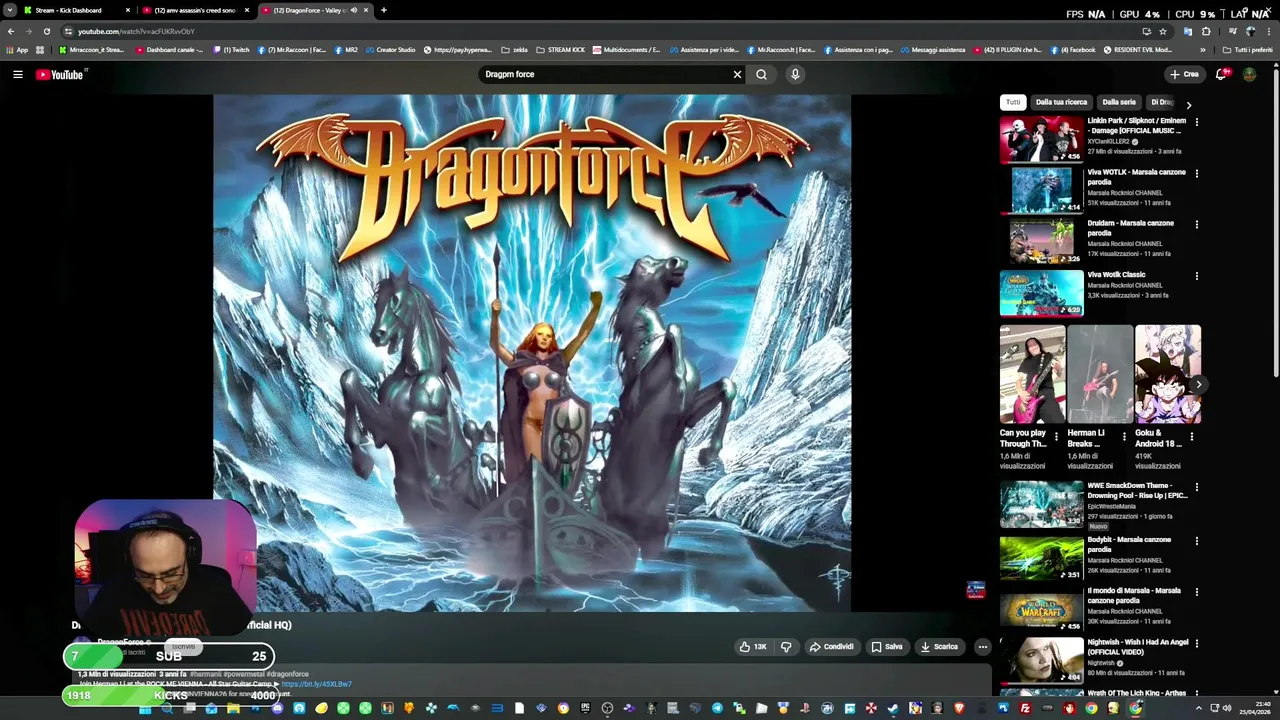Click the Condividi share button
Viewport: 1280px width, 720px height.
pos(831,647)
